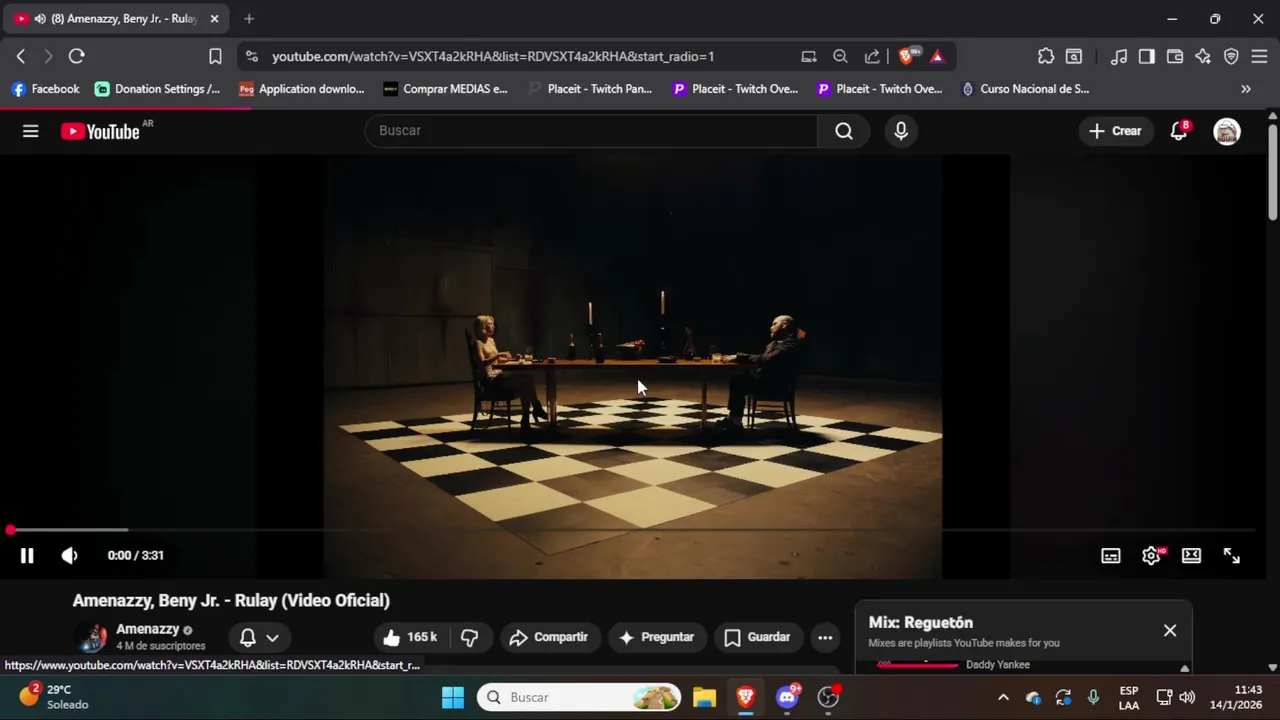
Task: Click the Crear button
Action: [1115, 131]
